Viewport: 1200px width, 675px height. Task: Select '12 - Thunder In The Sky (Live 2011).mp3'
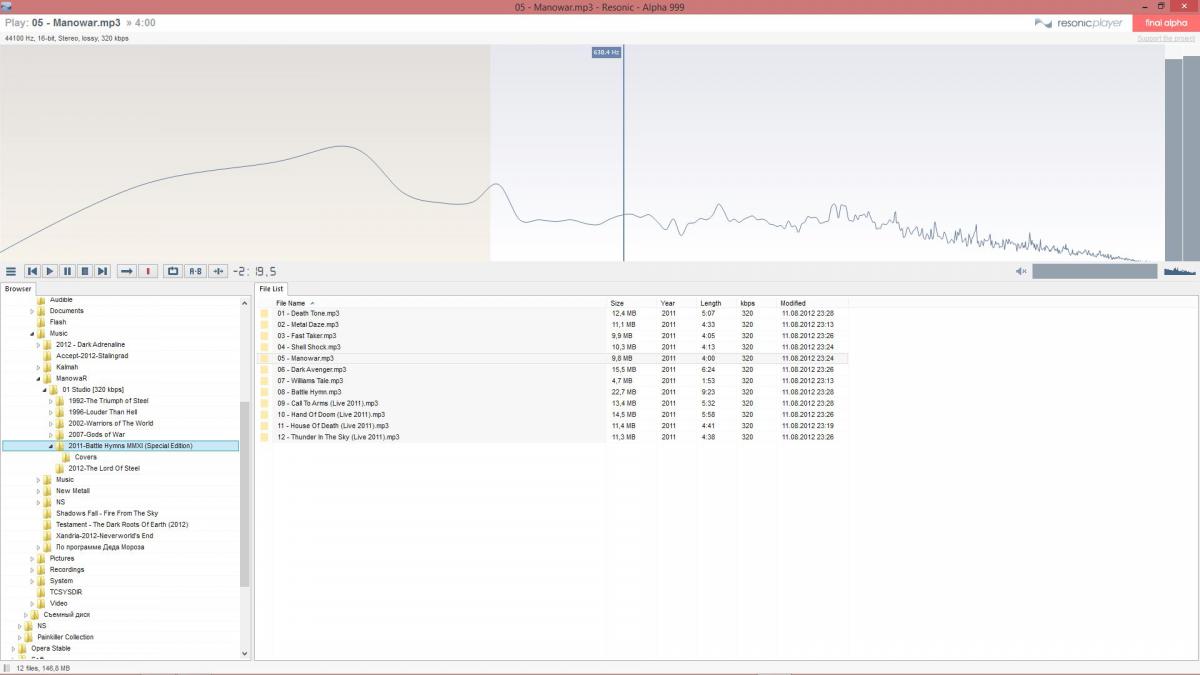click(x=338, y=437)
